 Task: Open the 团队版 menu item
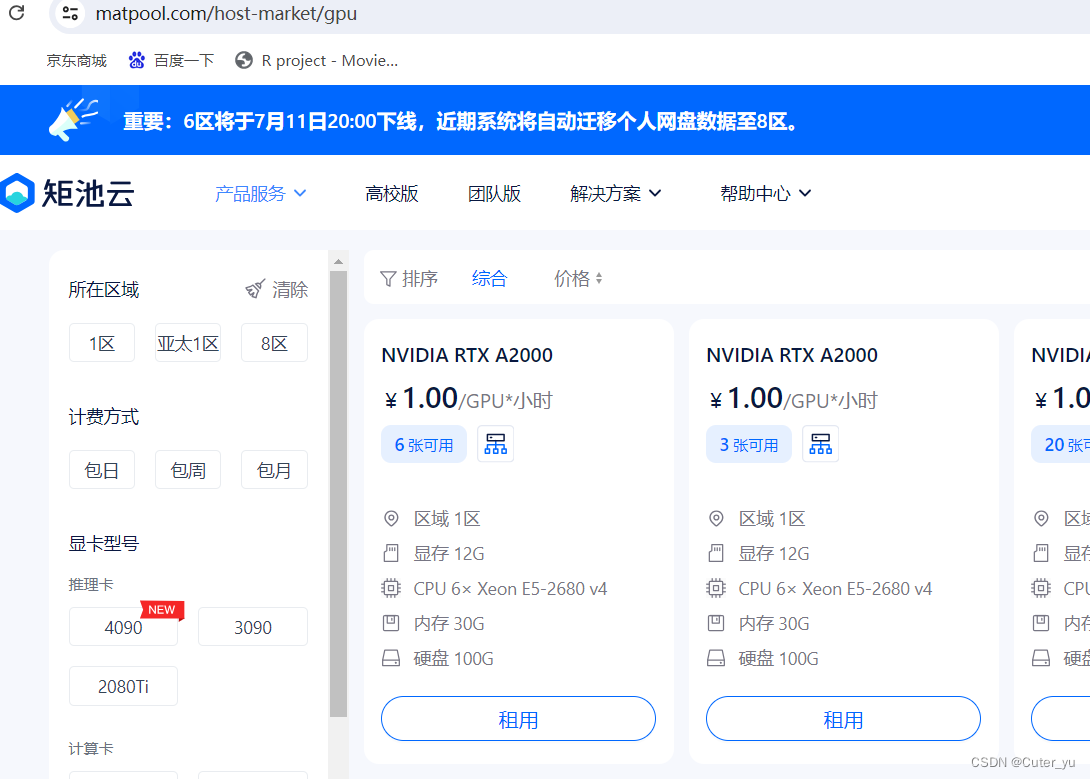click(494, 193)
